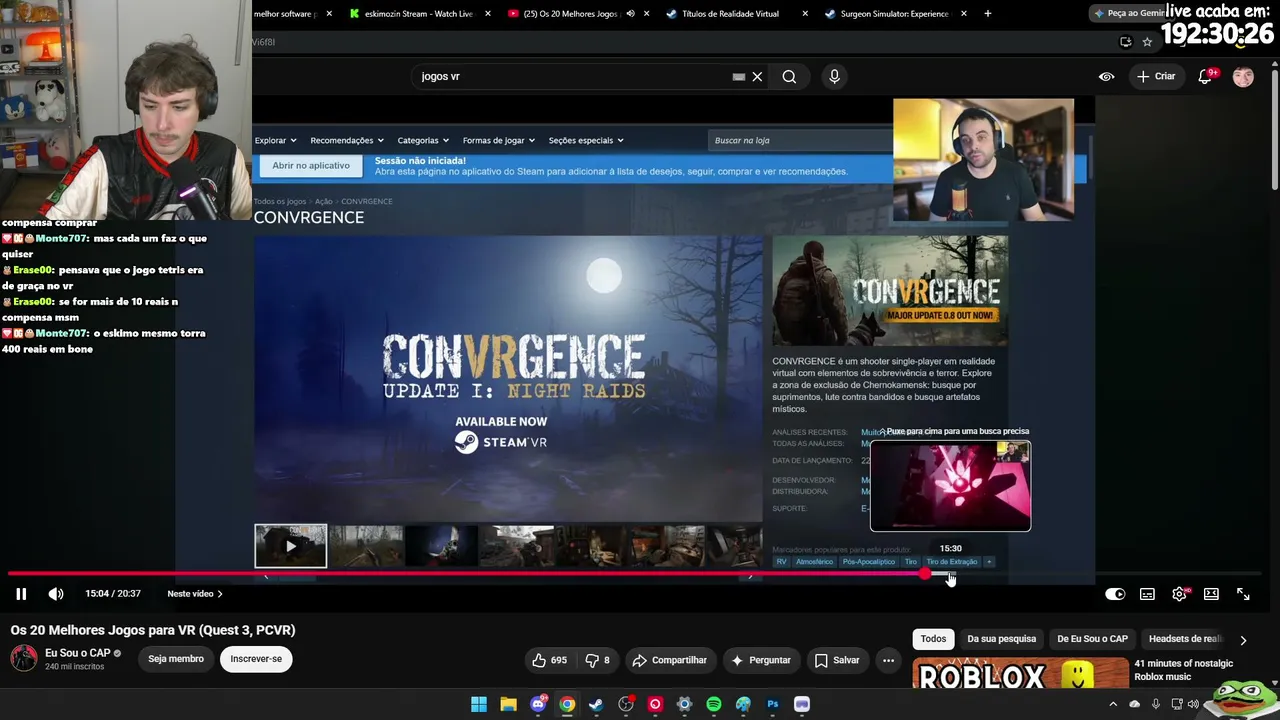Open Discord from the taskbar
This screenshot has height=720, width=1280.
click(538, 704)
